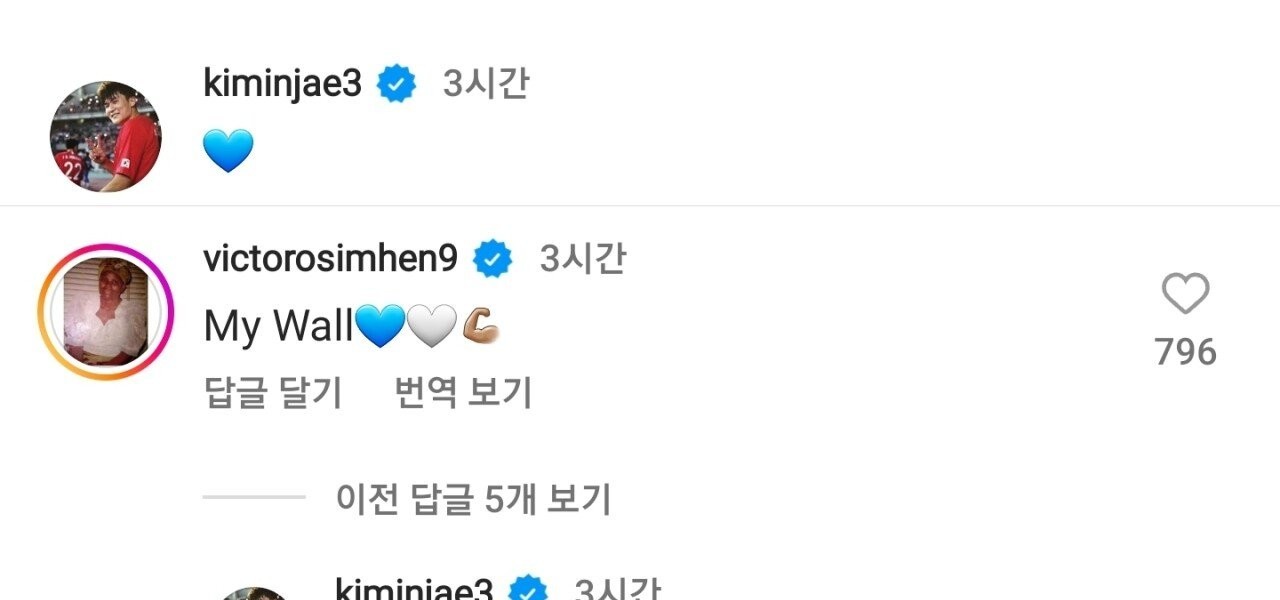1280x600 pixels.
Task: Select the My Wall comment text
Action: (x=278, y=327)
